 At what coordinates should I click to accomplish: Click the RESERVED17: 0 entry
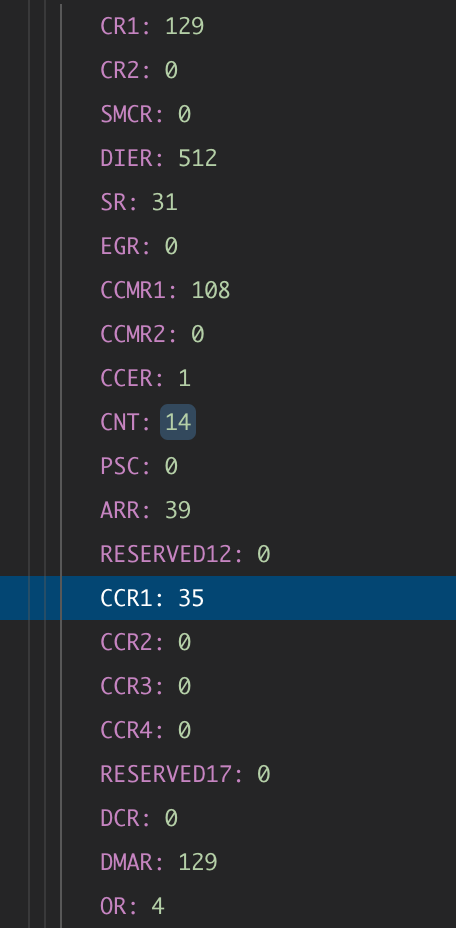click(228, 774)
